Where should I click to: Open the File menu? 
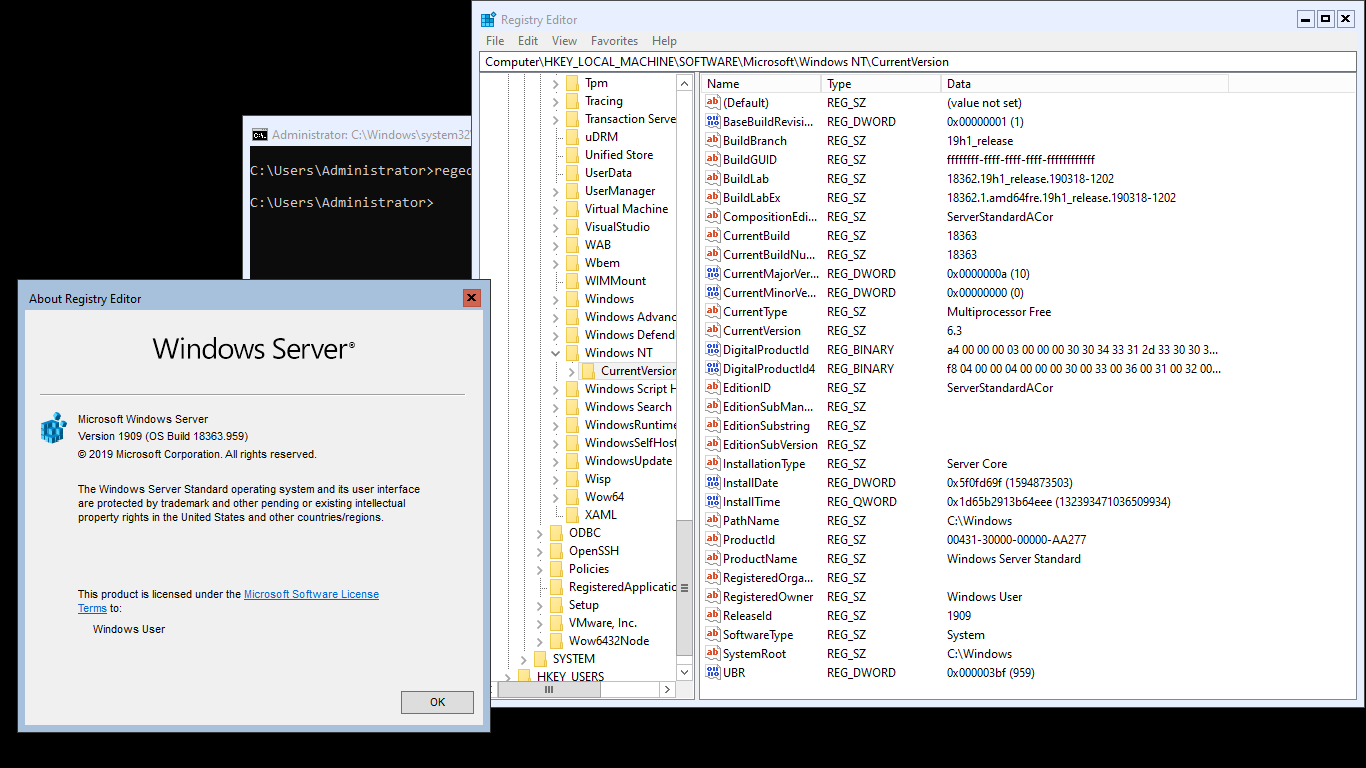(495, 41)
